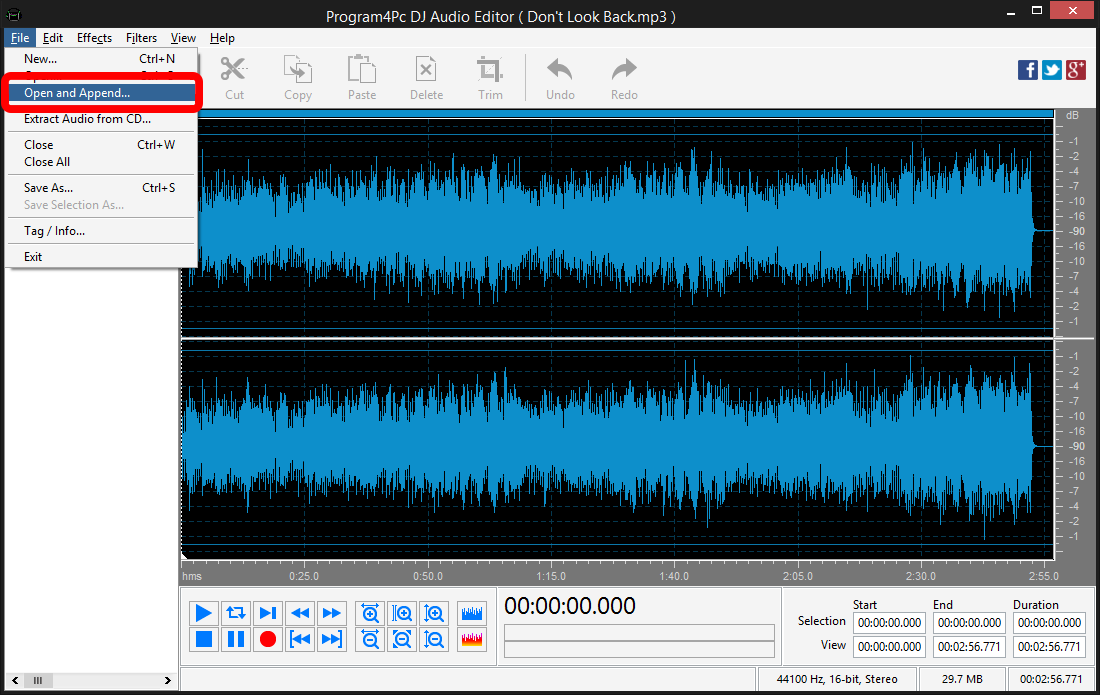Image resolution: width=1100 pixels, height=695 pixels.
Task: Click the horizontal scrollbar at bottom left
Action: click(x=38, y=680)
